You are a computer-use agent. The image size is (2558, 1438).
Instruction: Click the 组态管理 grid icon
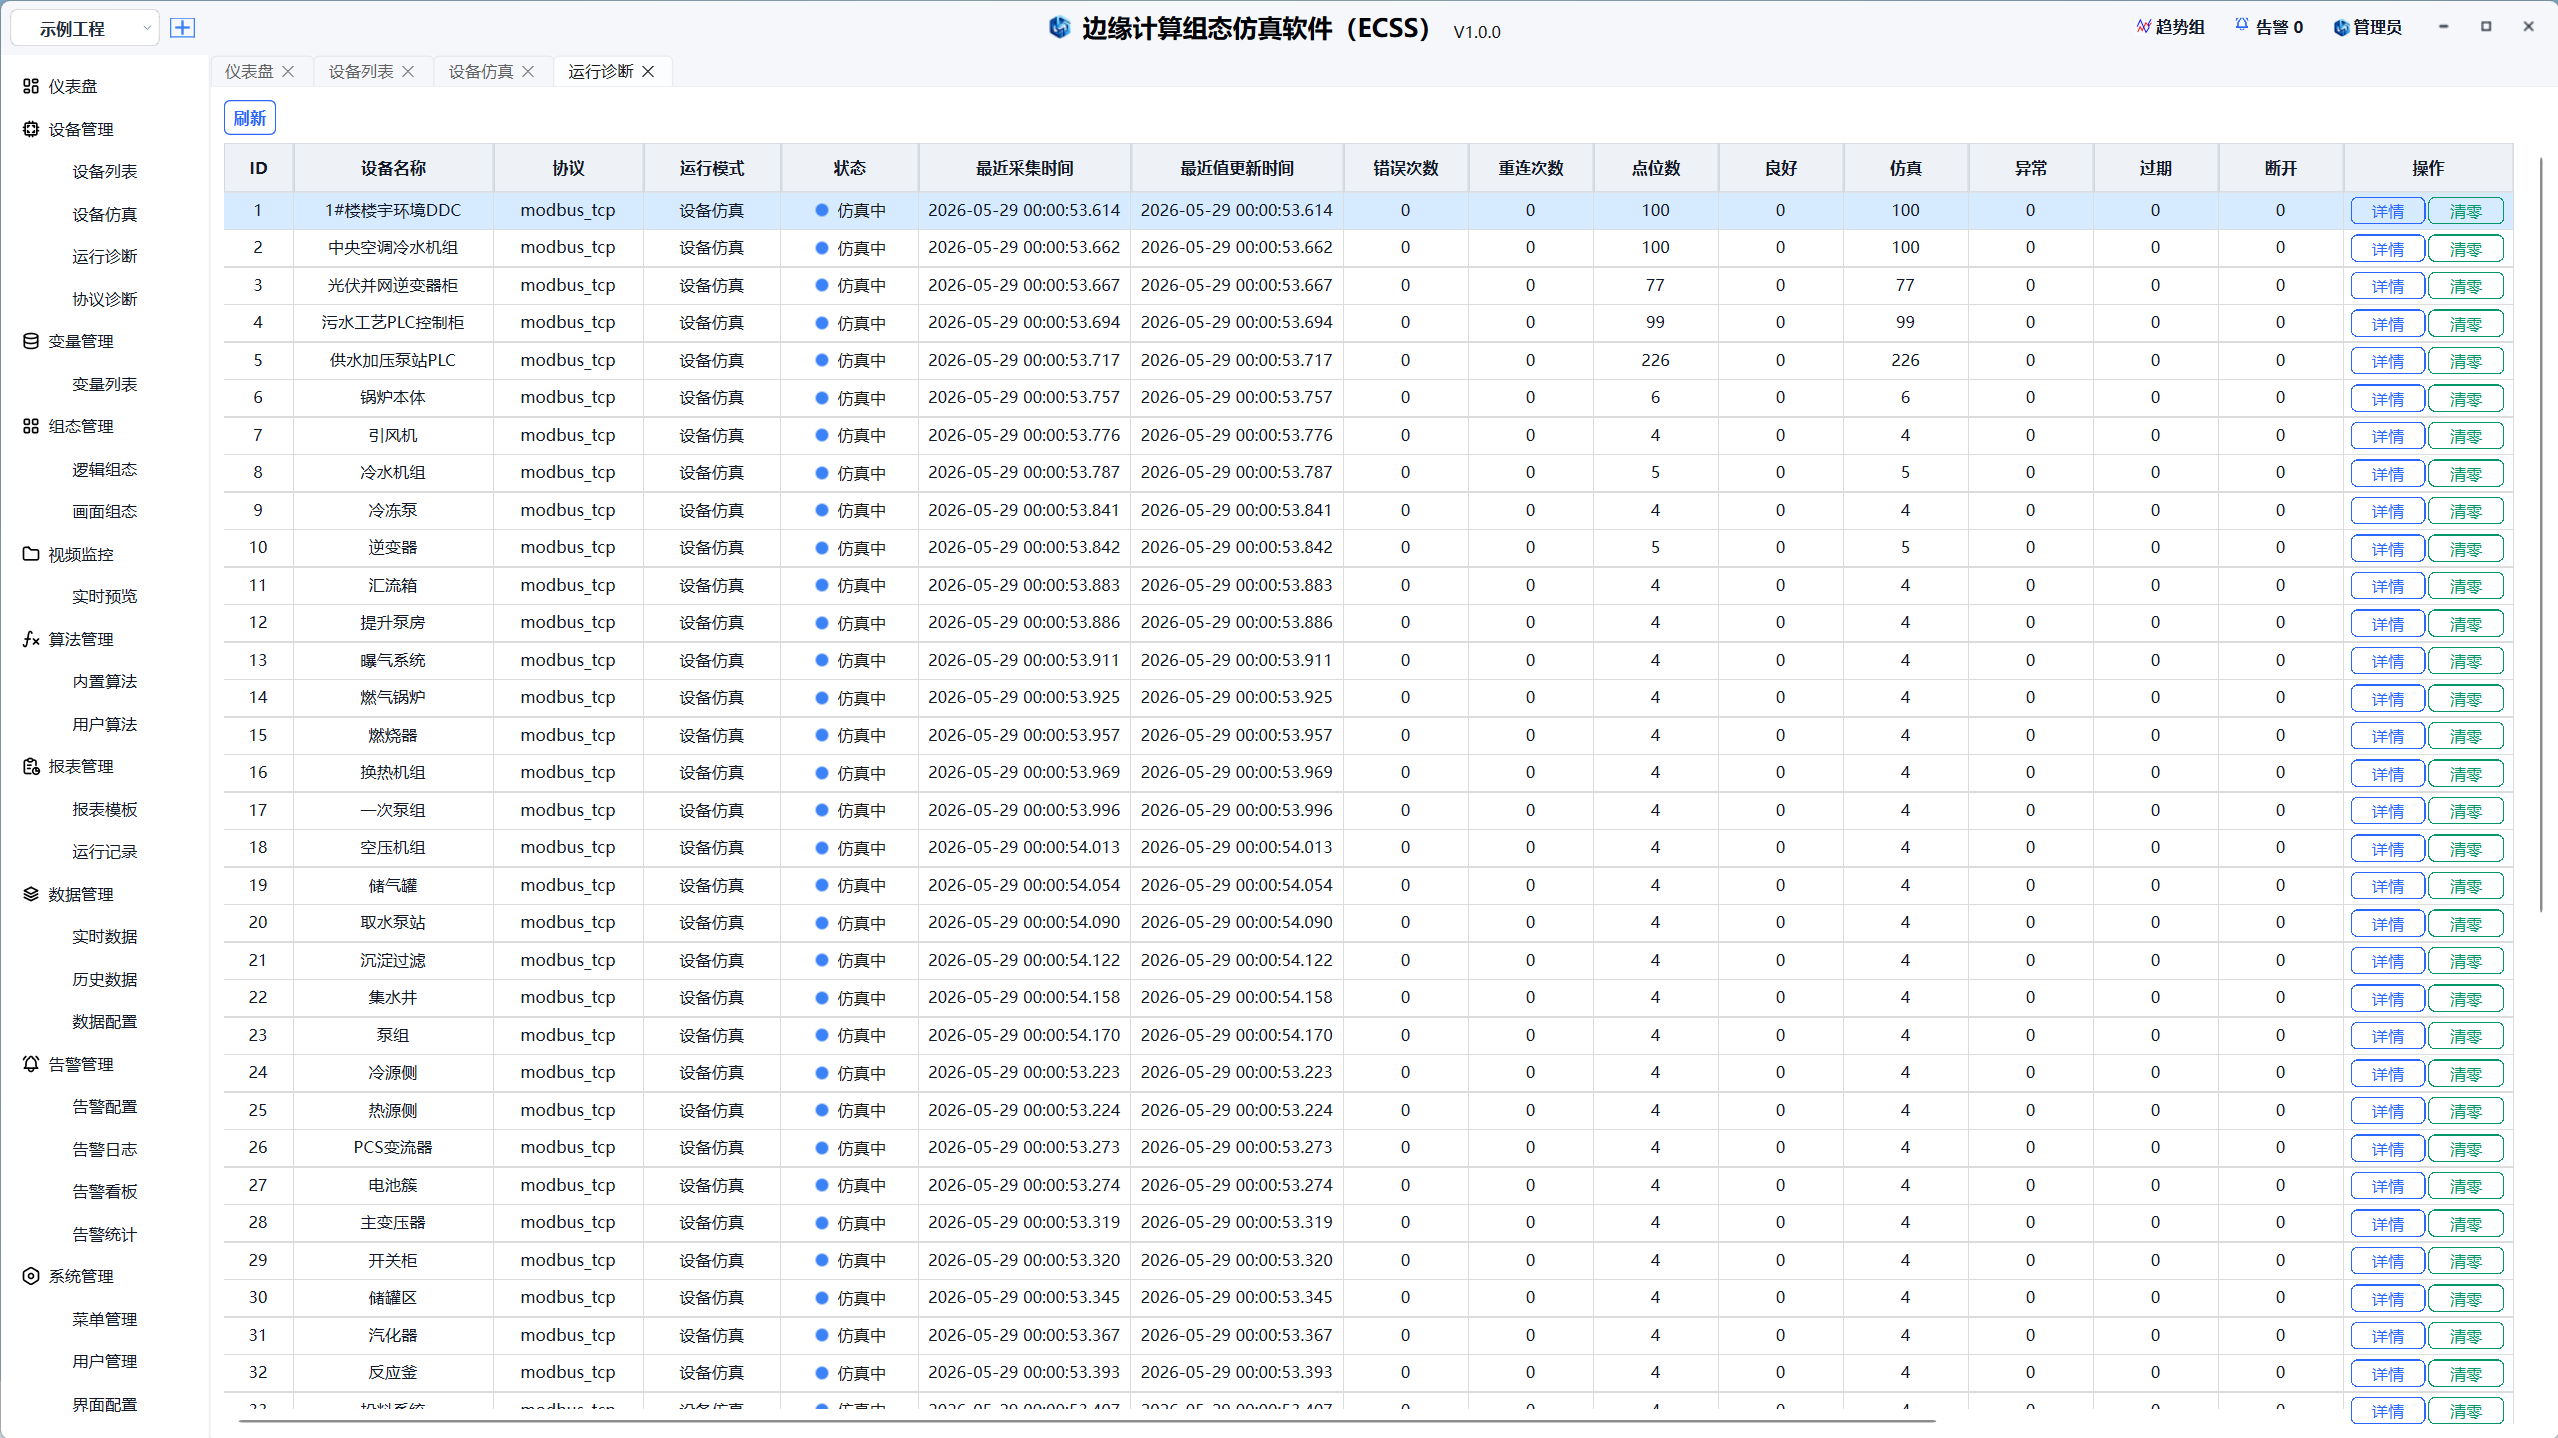(31, 426)
